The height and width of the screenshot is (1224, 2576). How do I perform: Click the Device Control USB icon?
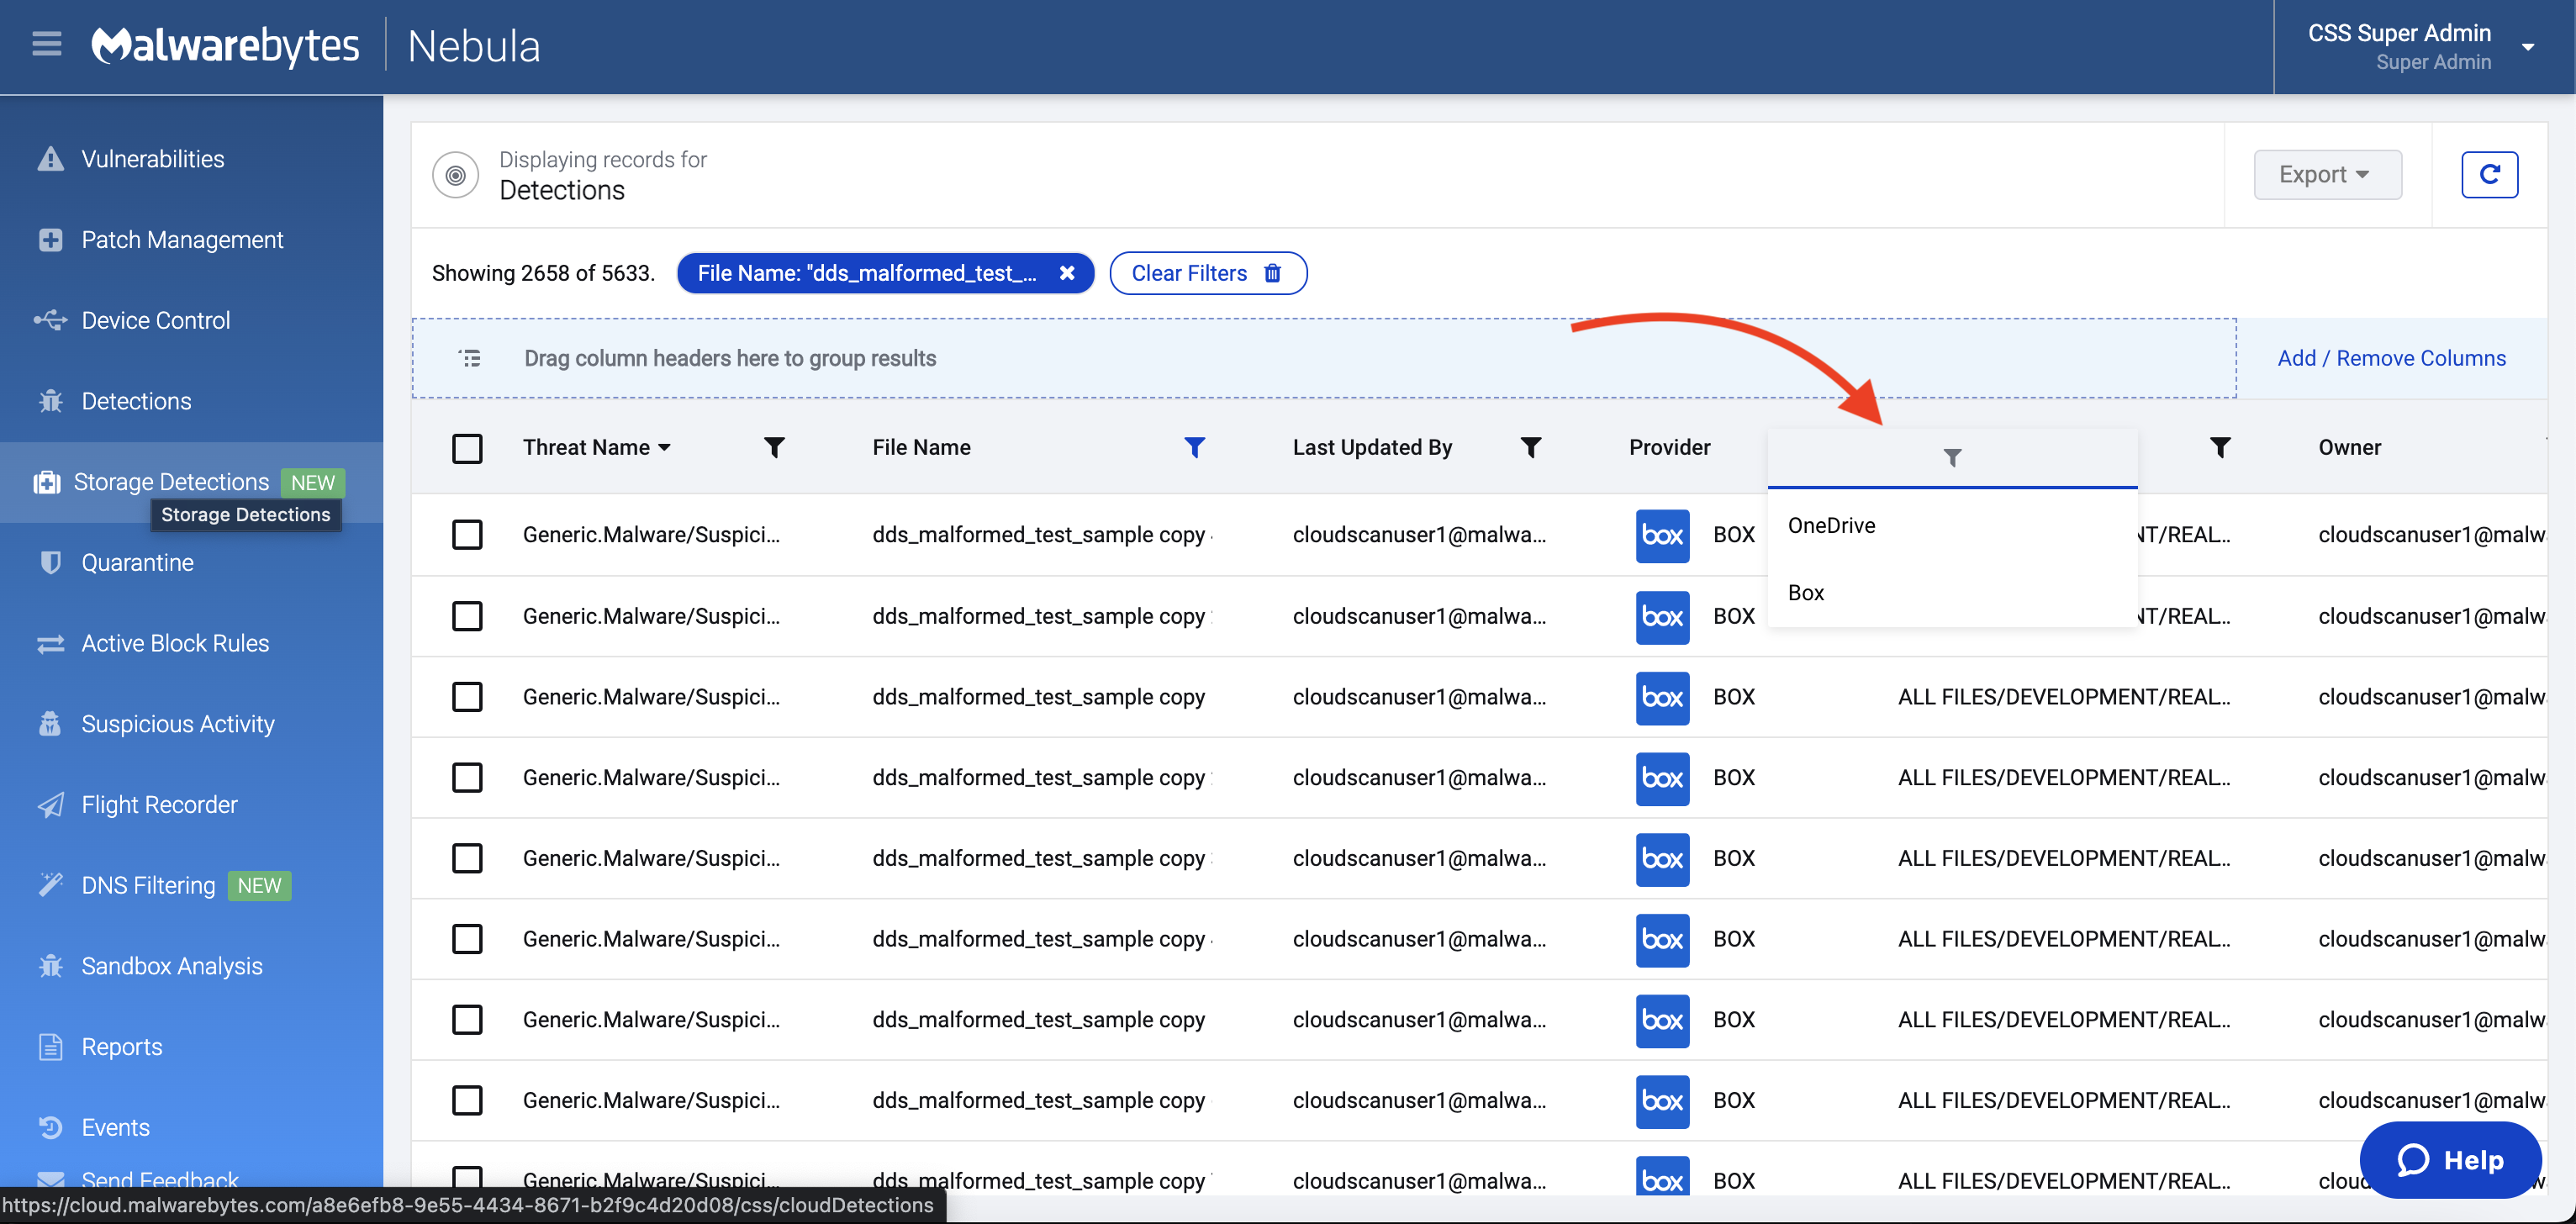point(50,320)
